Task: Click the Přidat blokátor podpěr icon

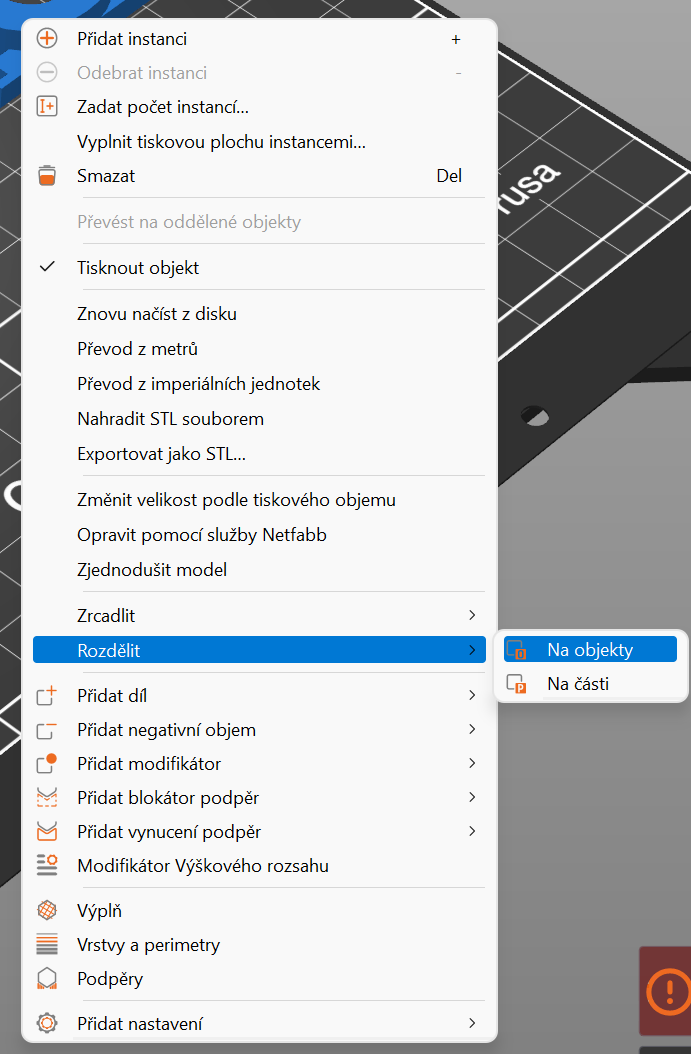Action: [x=47, y=798]
